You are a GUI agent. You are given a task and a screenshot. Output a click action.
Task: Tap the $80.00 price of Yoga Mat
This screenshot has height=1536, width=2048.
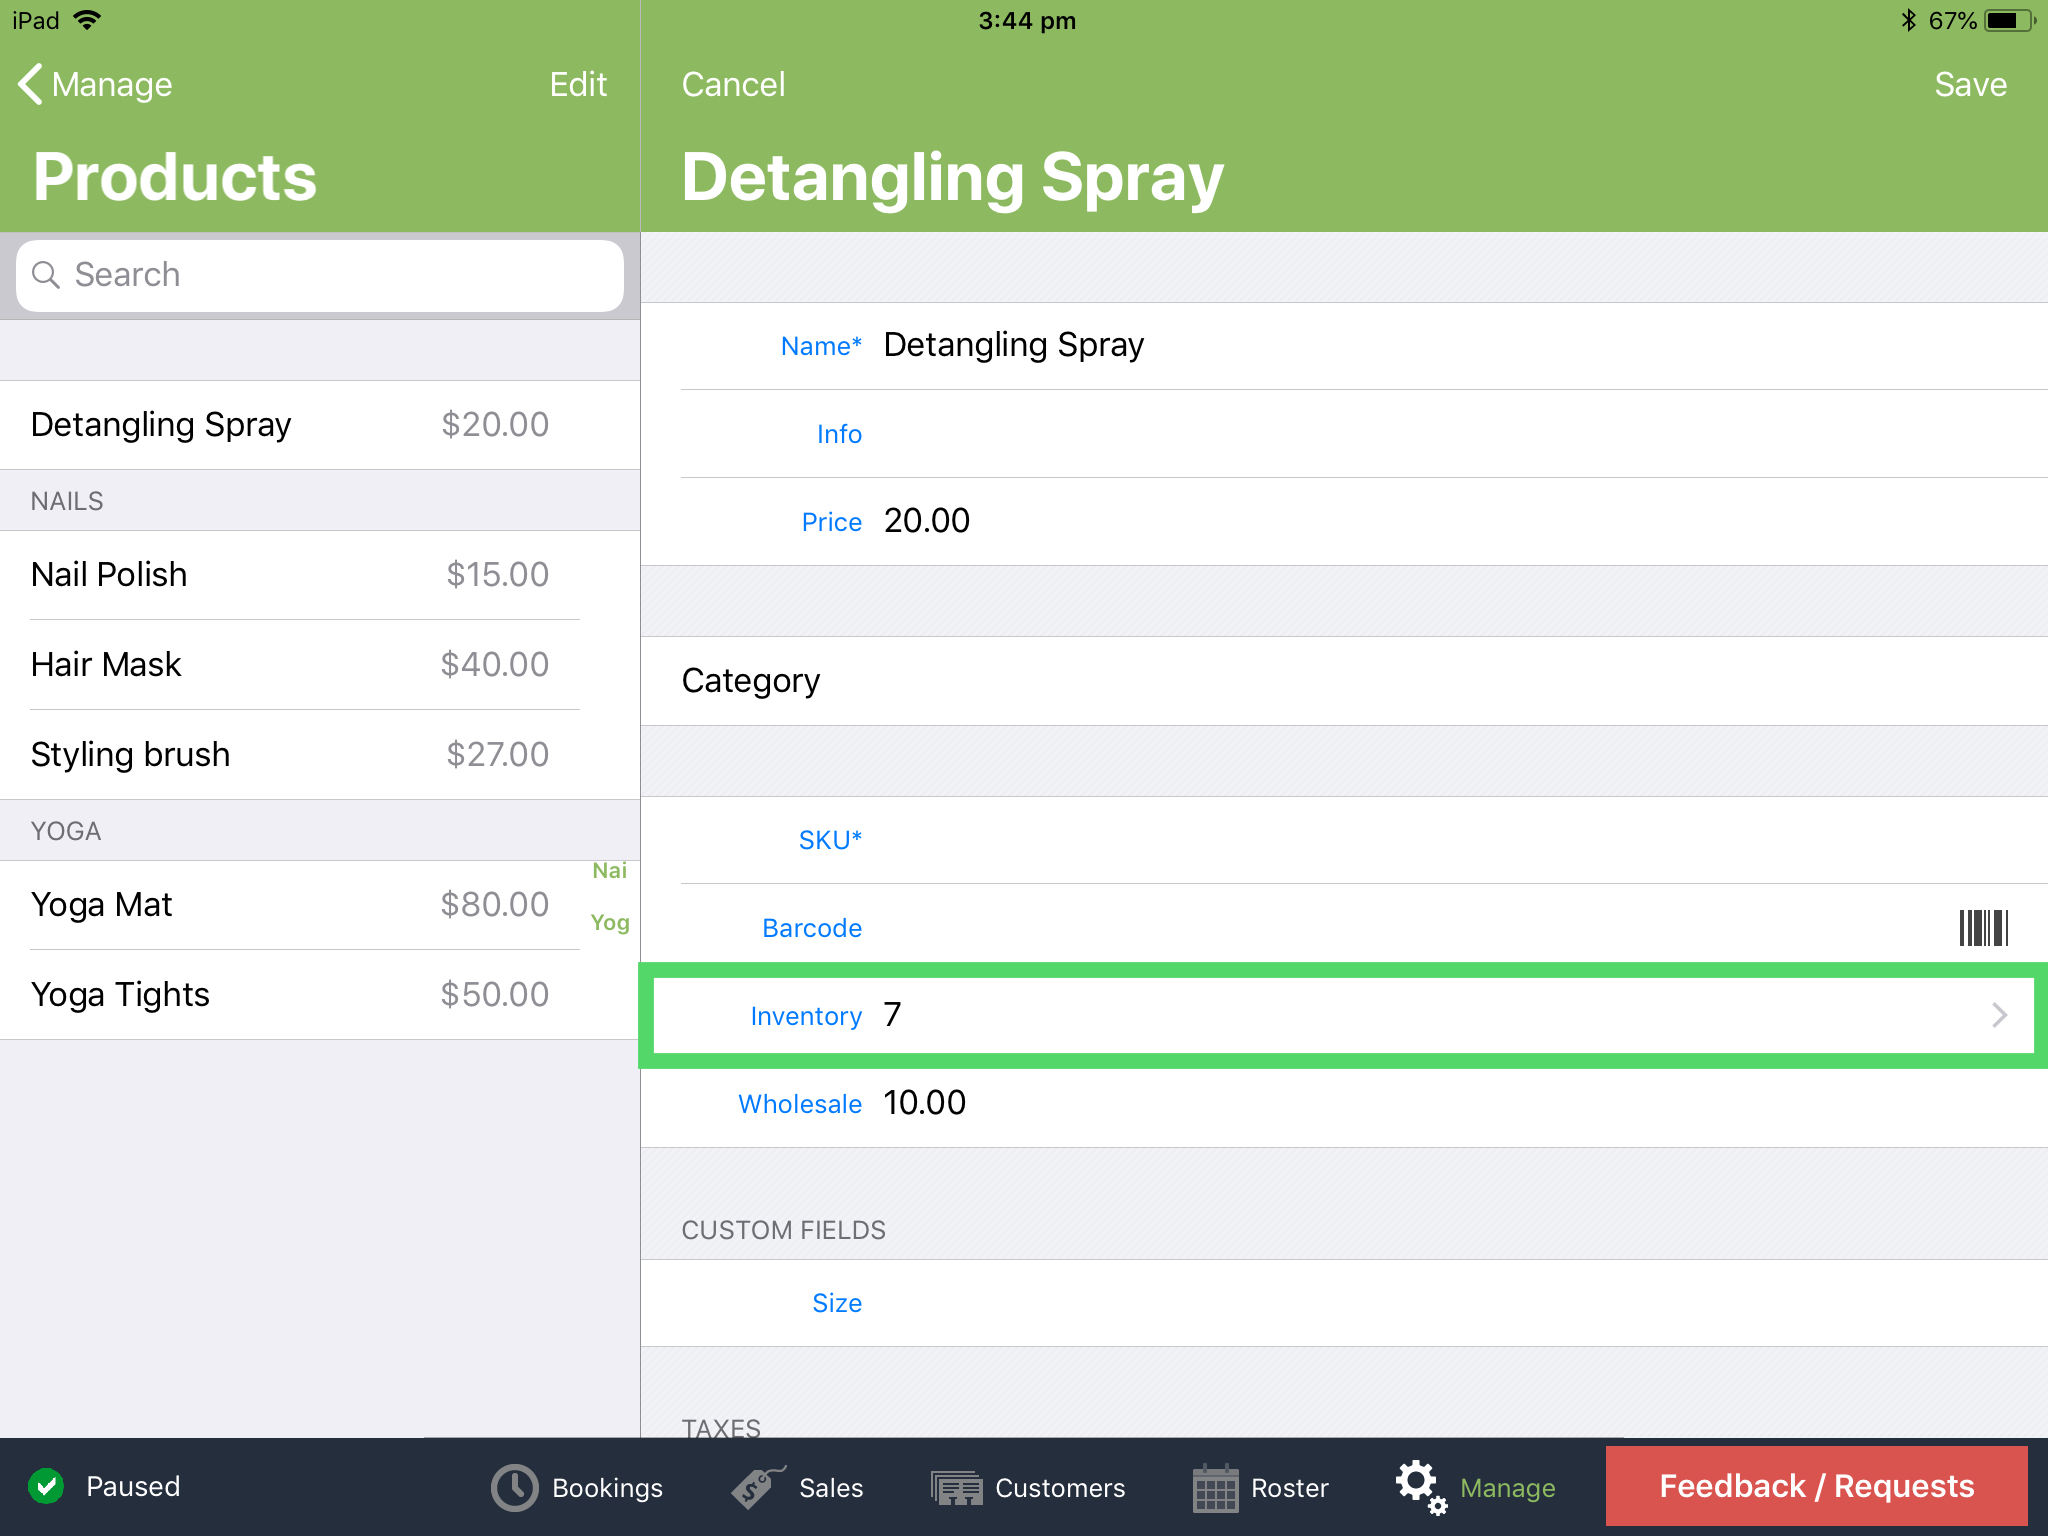pos(495,905)
